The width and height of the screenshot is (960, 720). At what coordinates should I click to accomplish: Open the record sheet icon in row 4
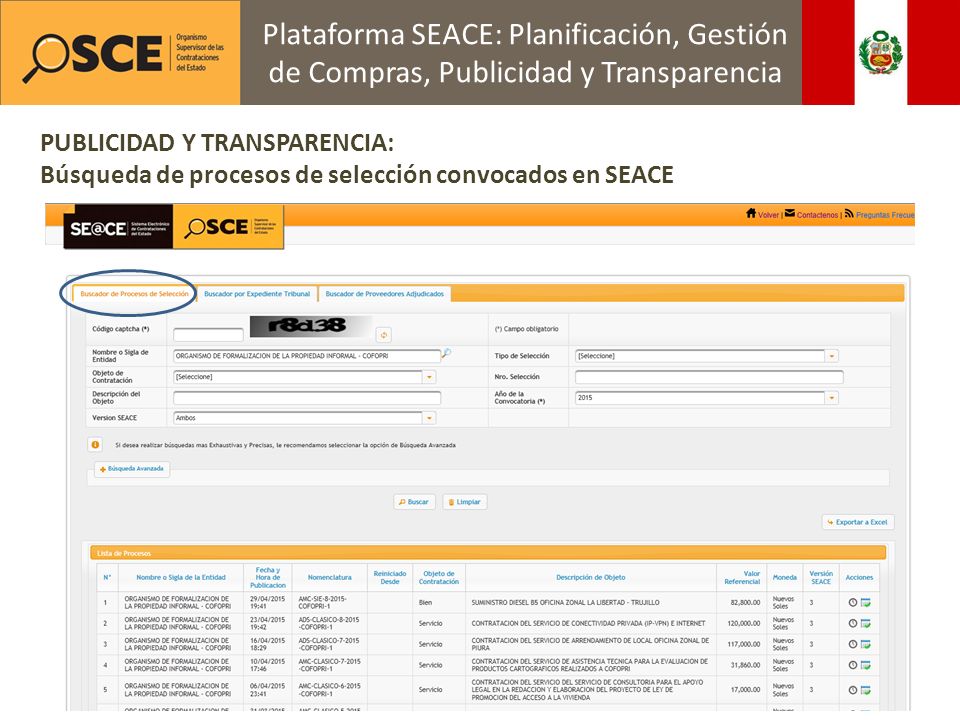866,665
